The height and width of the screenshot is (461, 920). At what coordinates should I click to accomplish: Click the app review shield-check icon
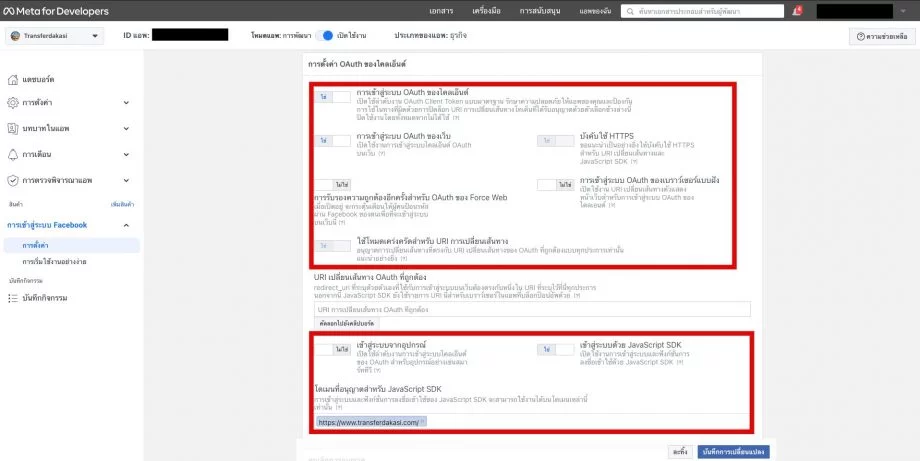point(13,180)
